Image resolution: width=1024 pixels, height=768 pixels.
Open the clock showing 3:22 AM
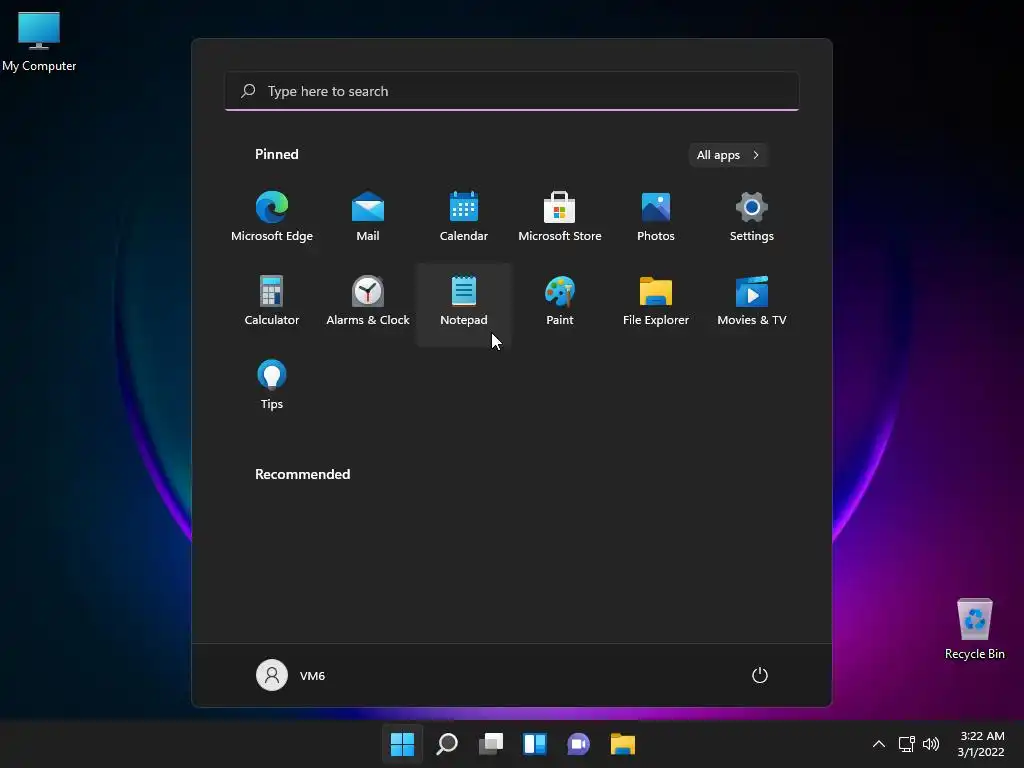tap(981, 744)
